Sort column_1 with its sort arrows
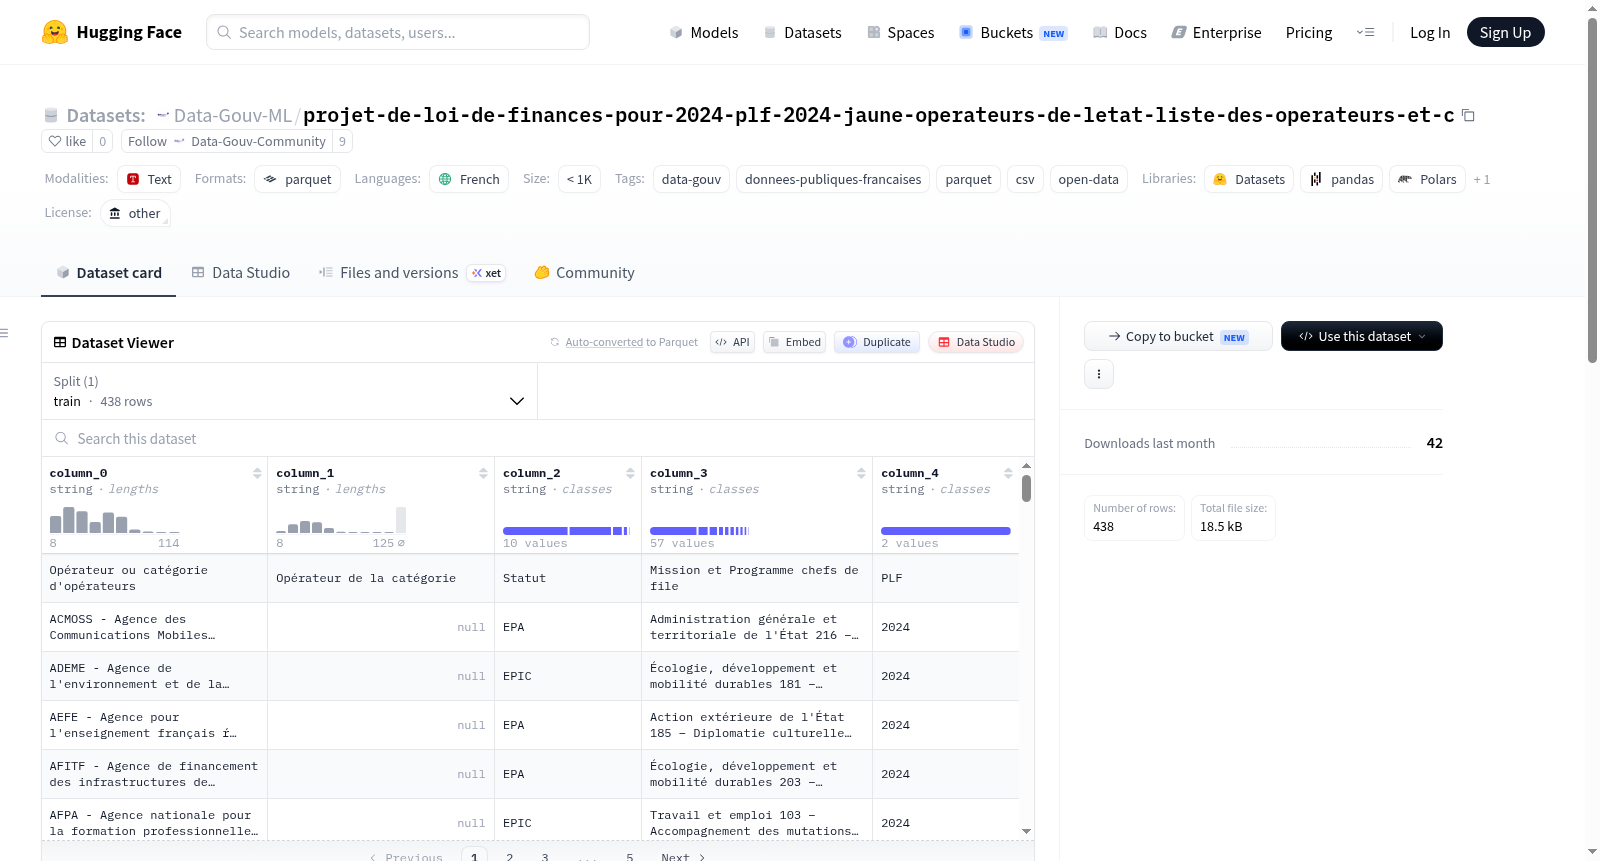The width and height of the screenshot is (1600, 861). click(483, 473)
